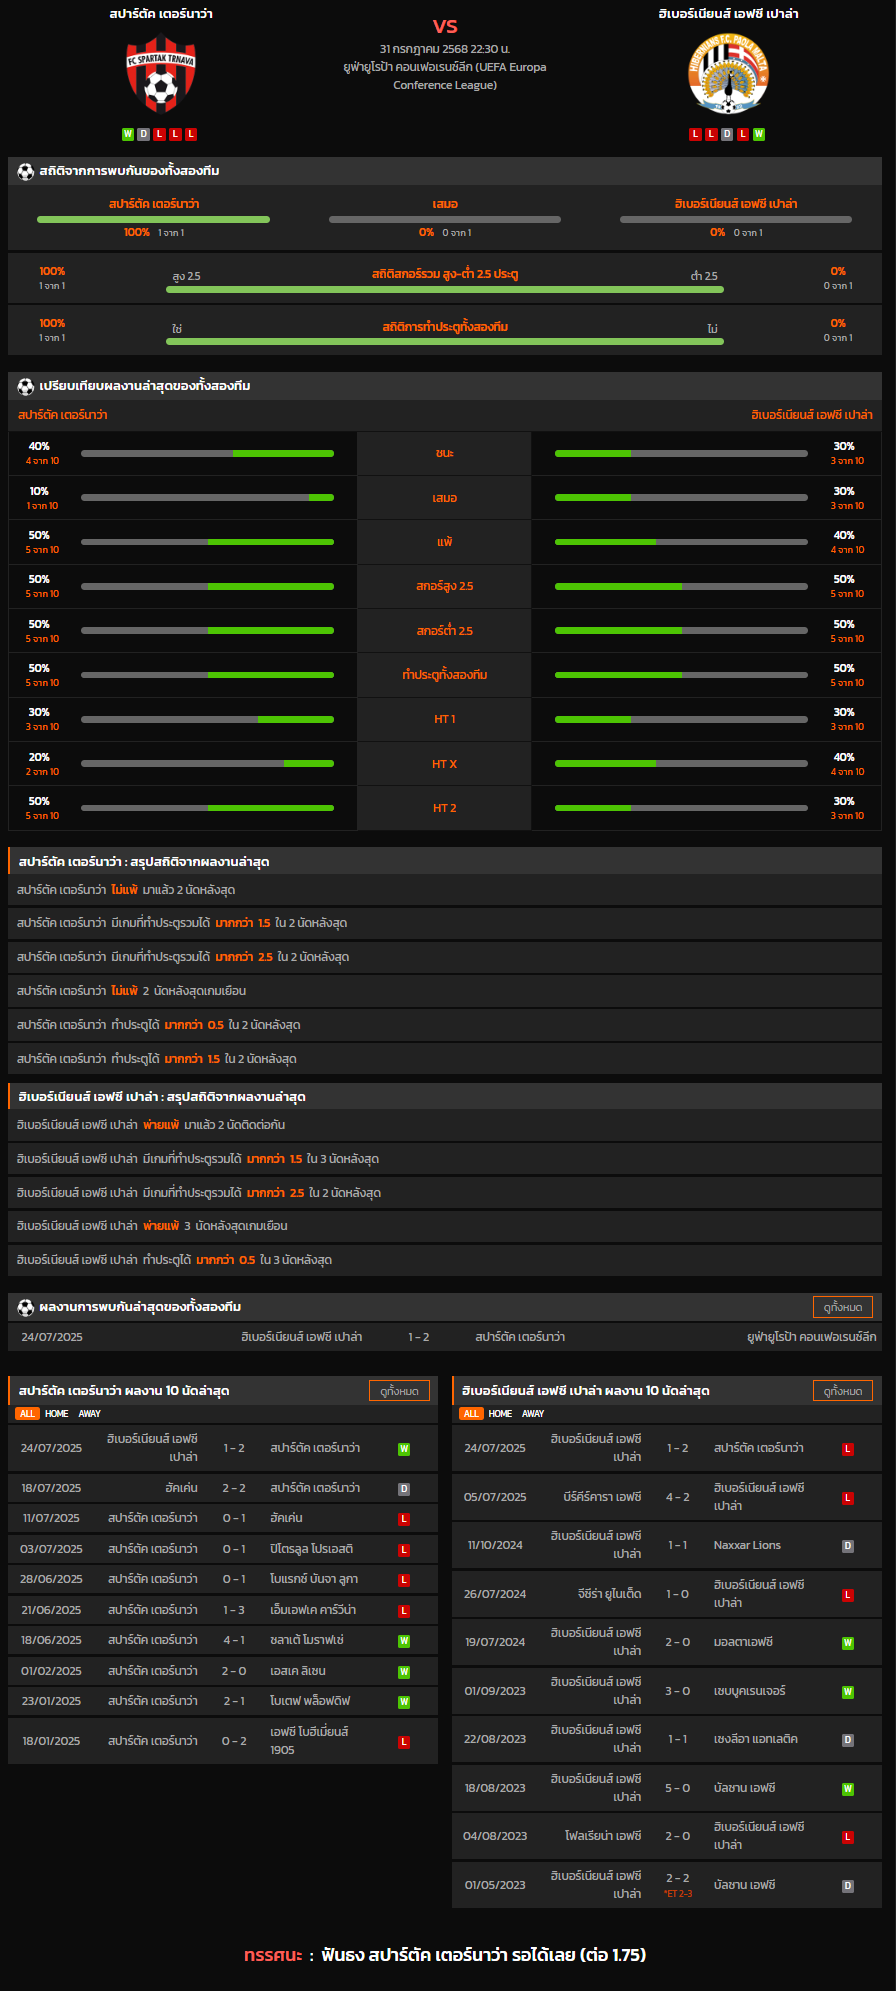Select ALL tab in Hibernians last 10 matches
The image size is (896, 1991).
coord(471,1414)
